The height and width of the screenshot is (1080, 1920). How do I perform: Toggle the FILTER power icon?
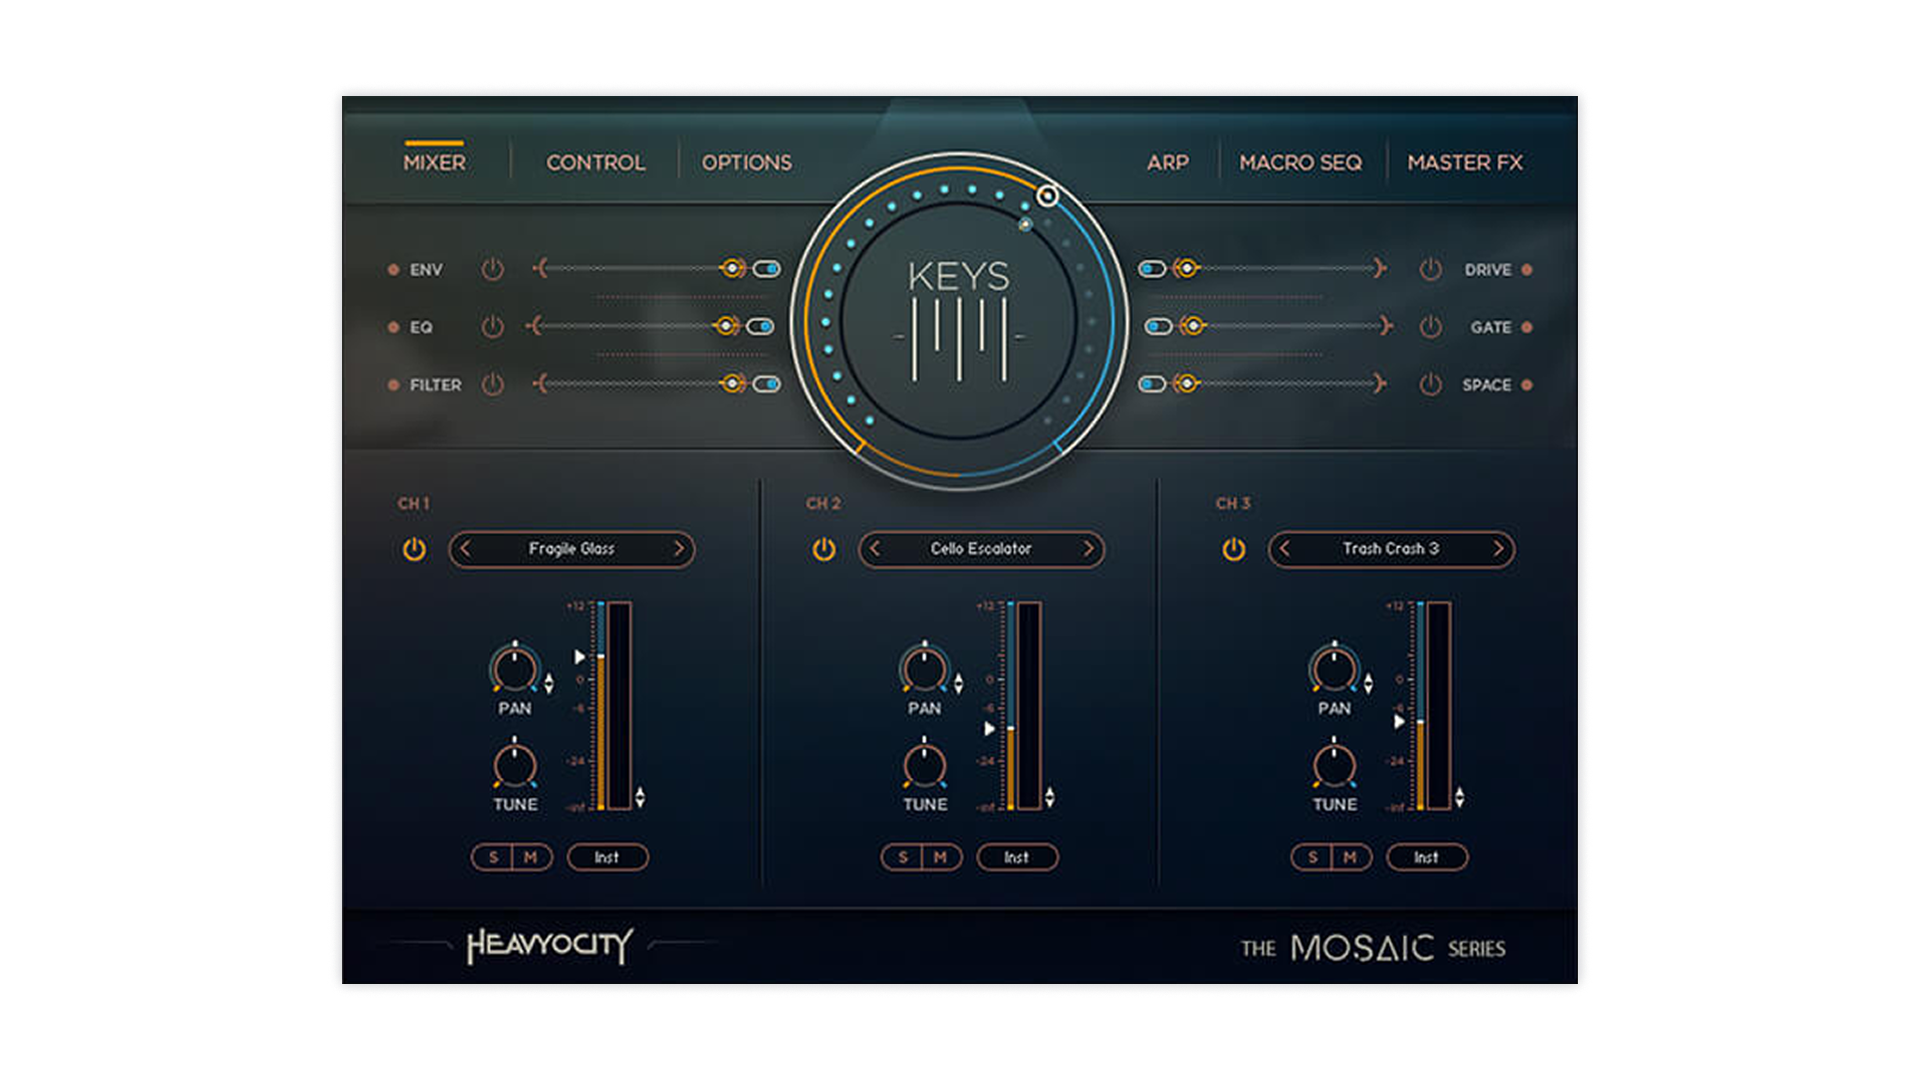coord(492,385)
